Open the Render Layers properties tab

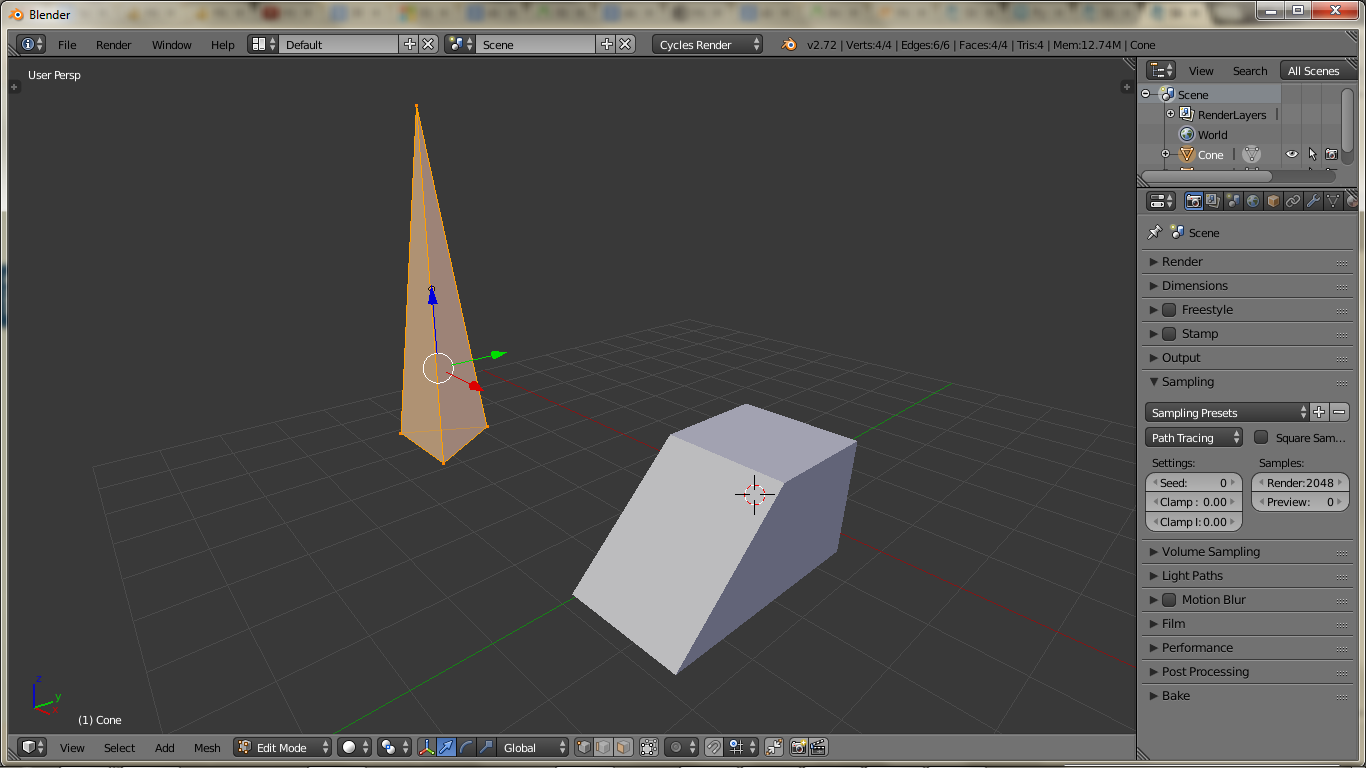pos(1213,201)
